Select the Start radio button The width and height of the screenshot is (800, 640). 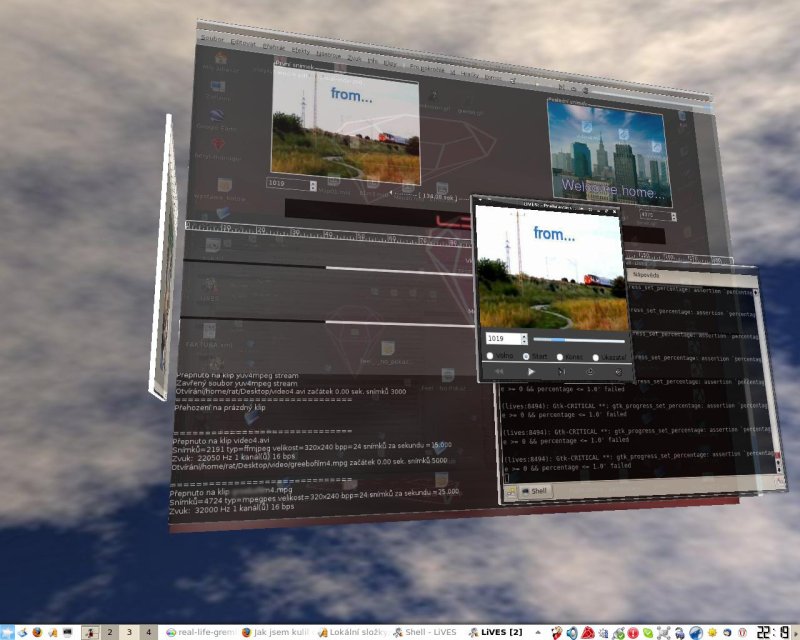pyautogui.click(x=526, y=356)
